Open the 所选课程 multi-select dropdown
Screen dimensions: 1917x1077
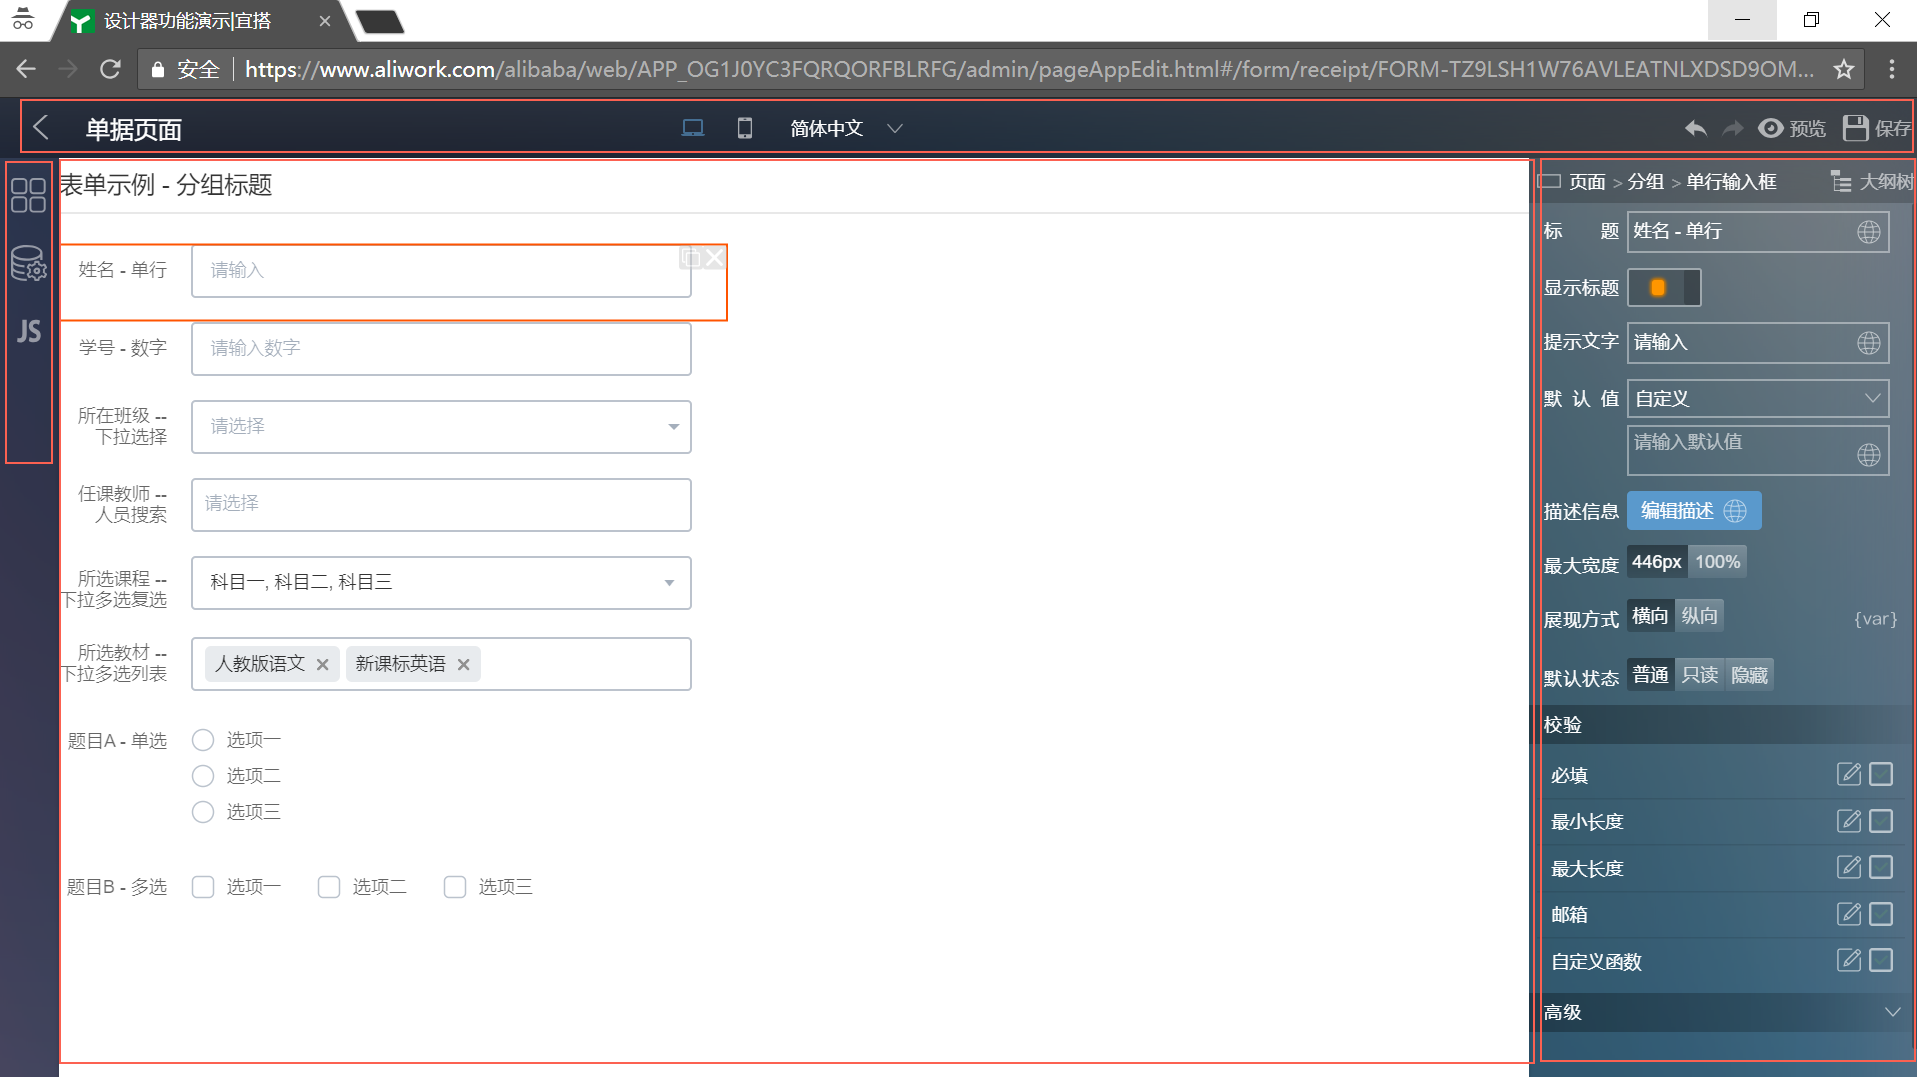click(441, 583)
